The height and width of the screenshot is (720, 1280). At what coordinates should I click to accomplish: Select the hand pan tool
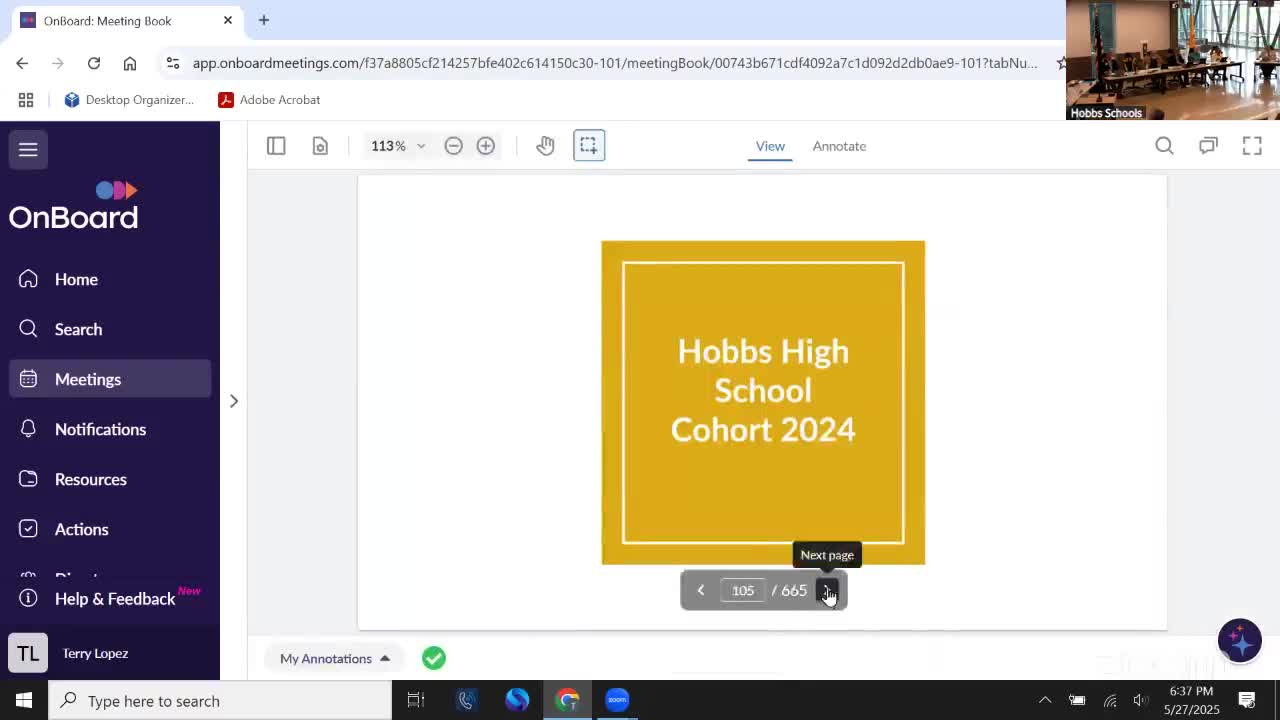[x=545, y=146]
